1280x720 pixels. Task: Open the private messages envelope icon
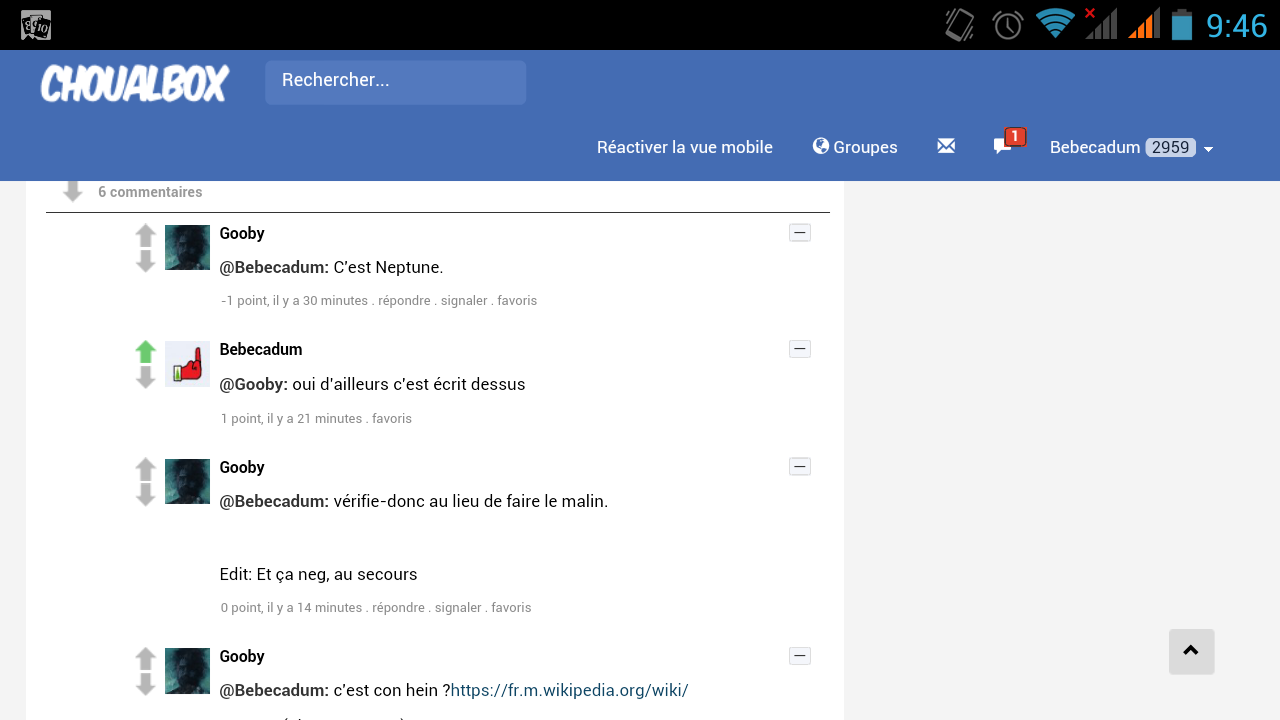click(946, 146)
